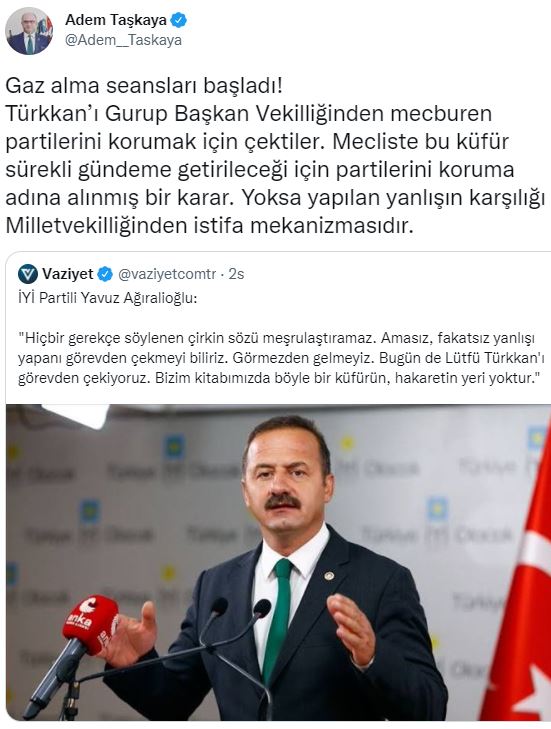Click the verified badge beside Adem Taşkaya

point(179,20)
